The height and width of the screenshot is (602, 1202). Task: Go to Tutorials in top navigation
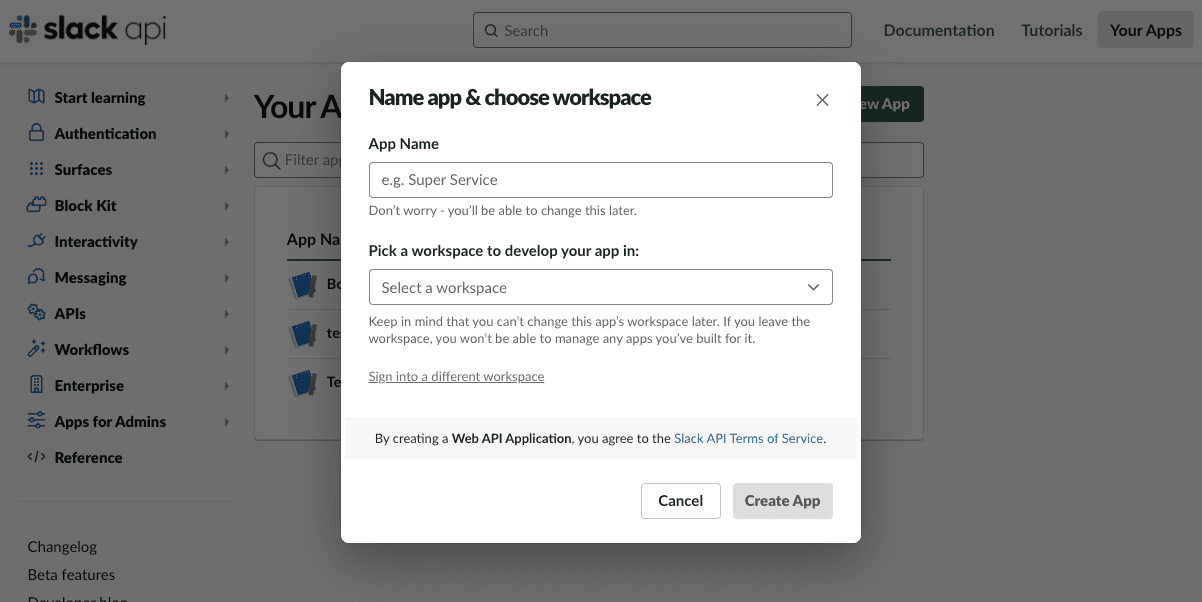click(x=1051, y=30)
